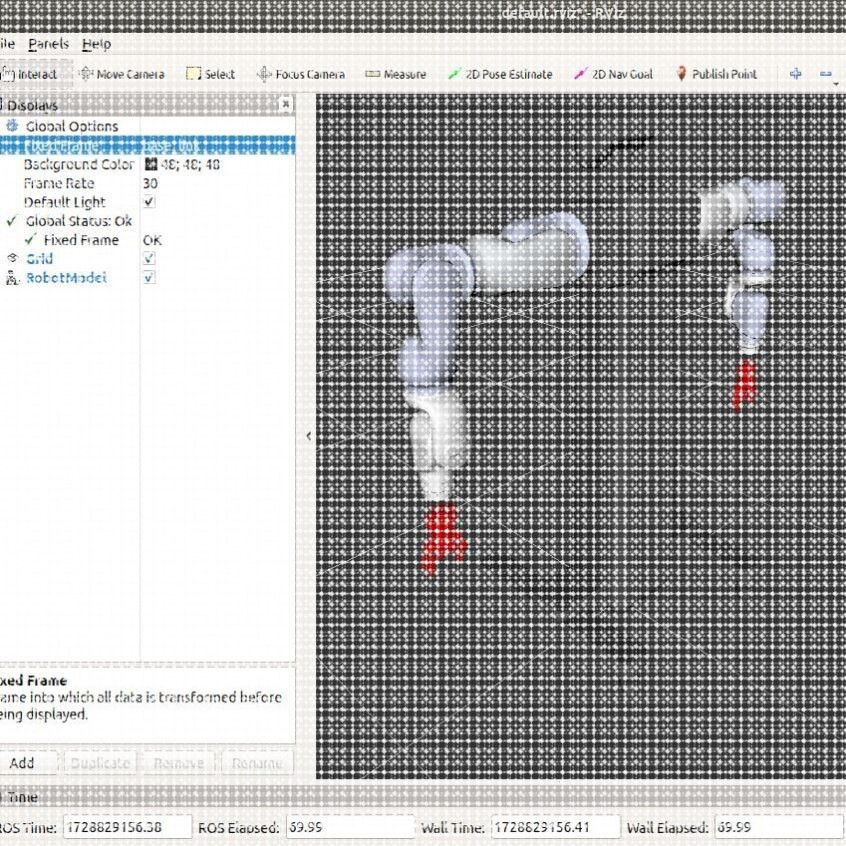Select the Move Camera tool

tap(122, 74)
